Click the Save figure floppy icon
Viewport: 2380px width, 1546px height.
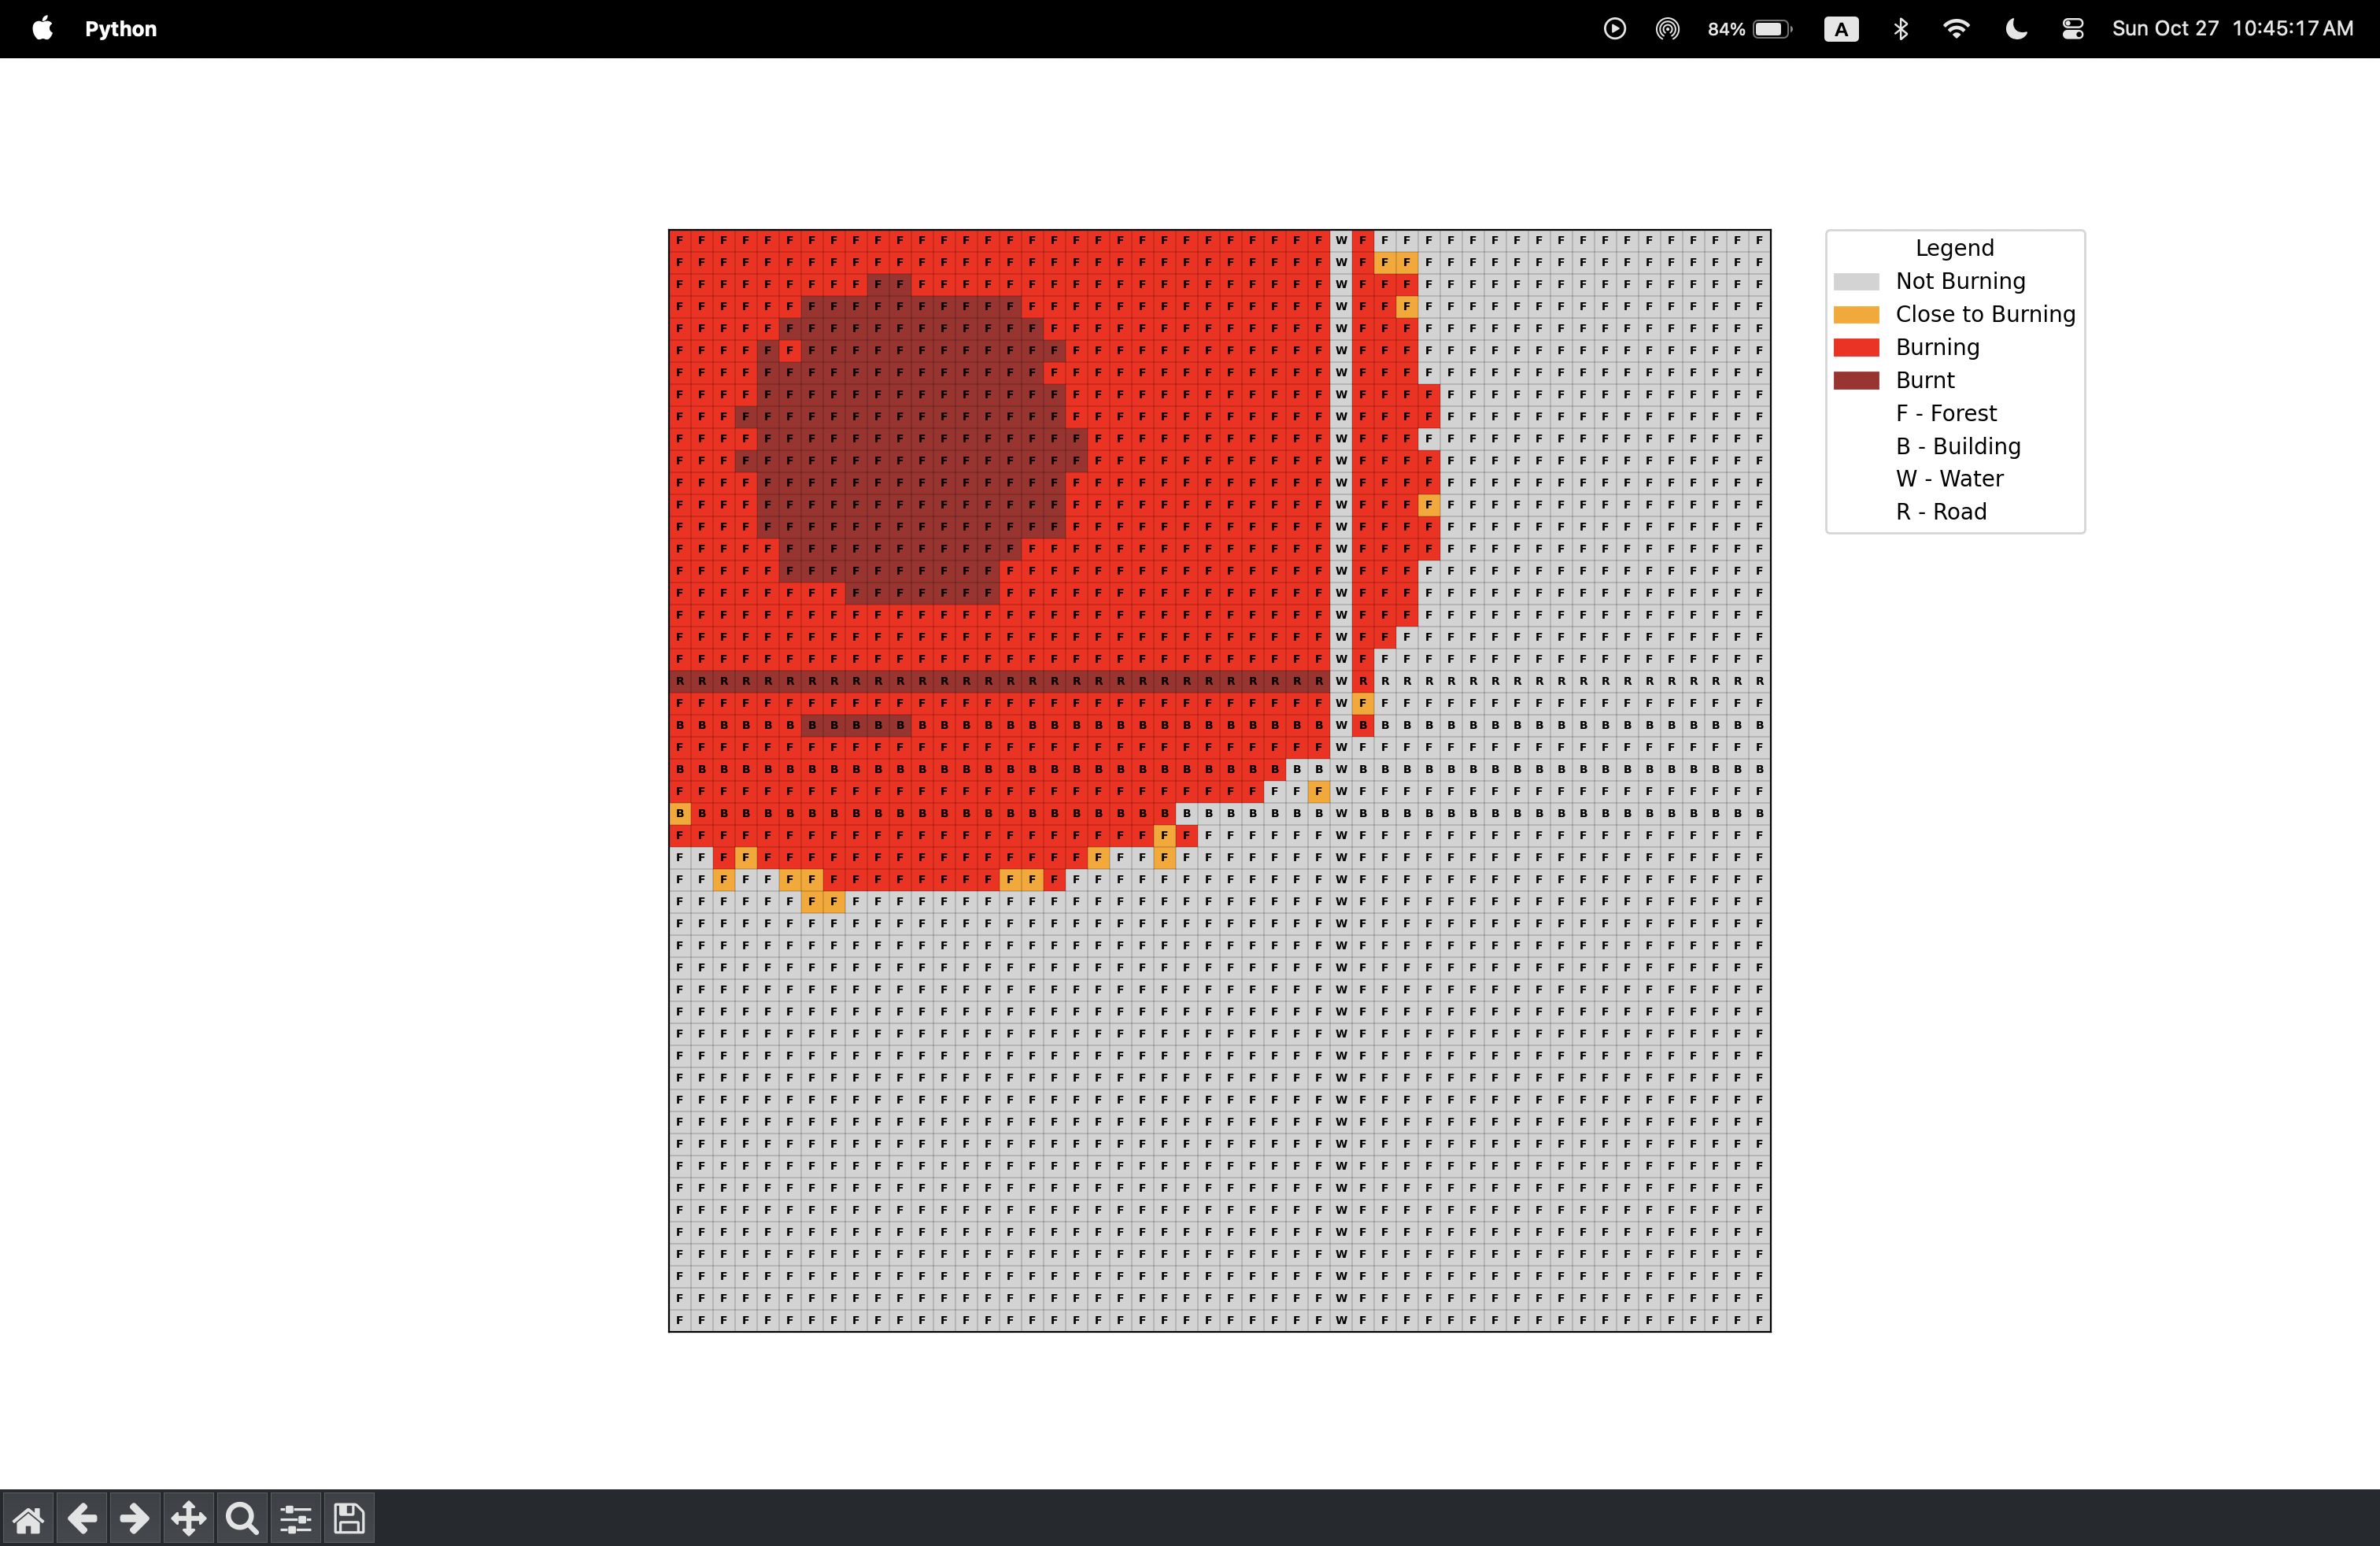pyautogui.click(x=349, y=1519)
